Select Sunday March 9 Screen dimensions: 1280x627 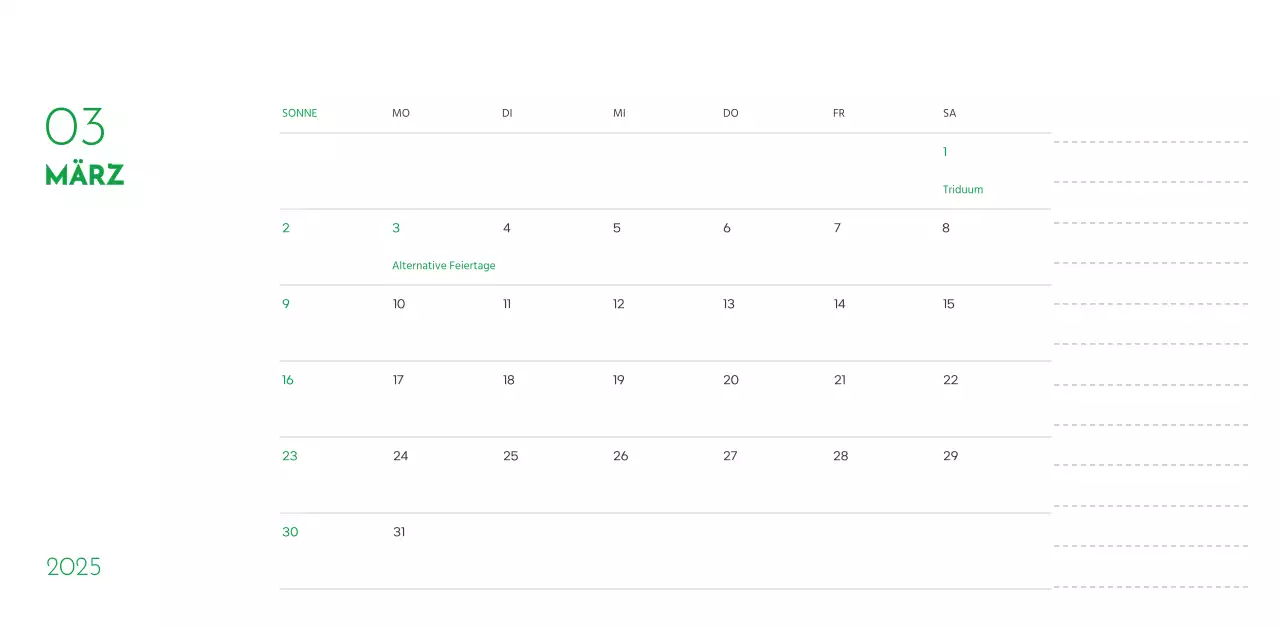pyautogui.click(x=286, y=304)
